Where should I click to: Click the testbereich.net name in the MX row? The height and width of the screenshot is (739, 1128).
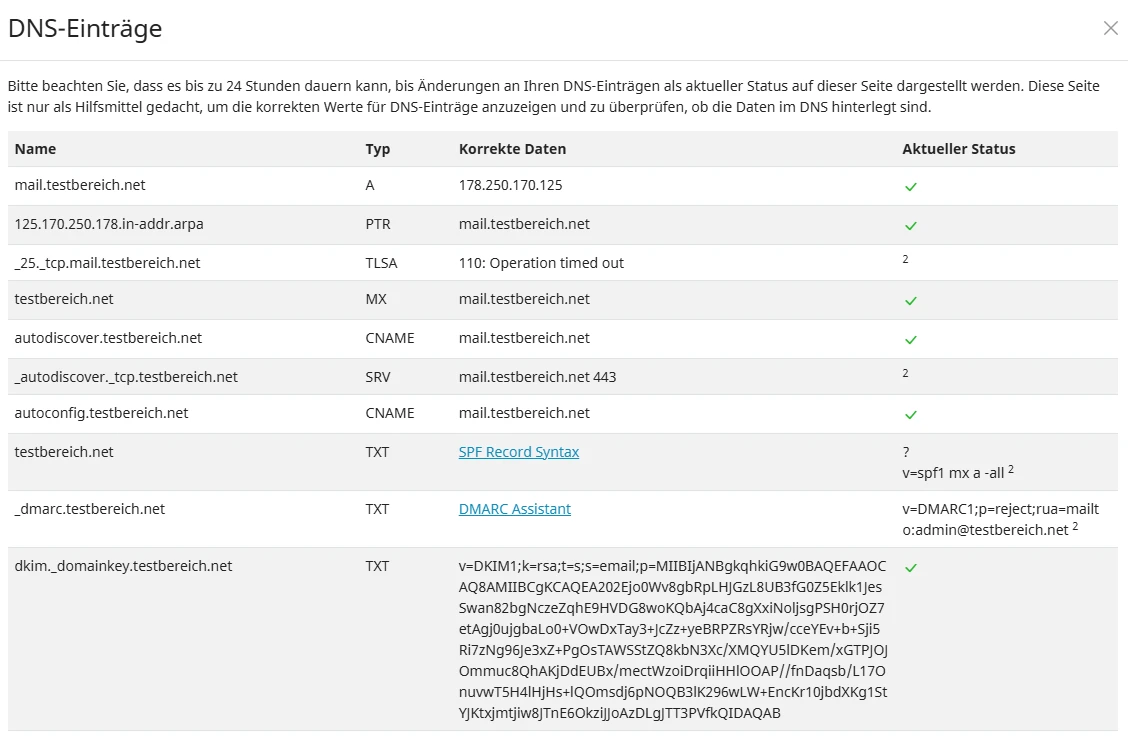[64, 299]
